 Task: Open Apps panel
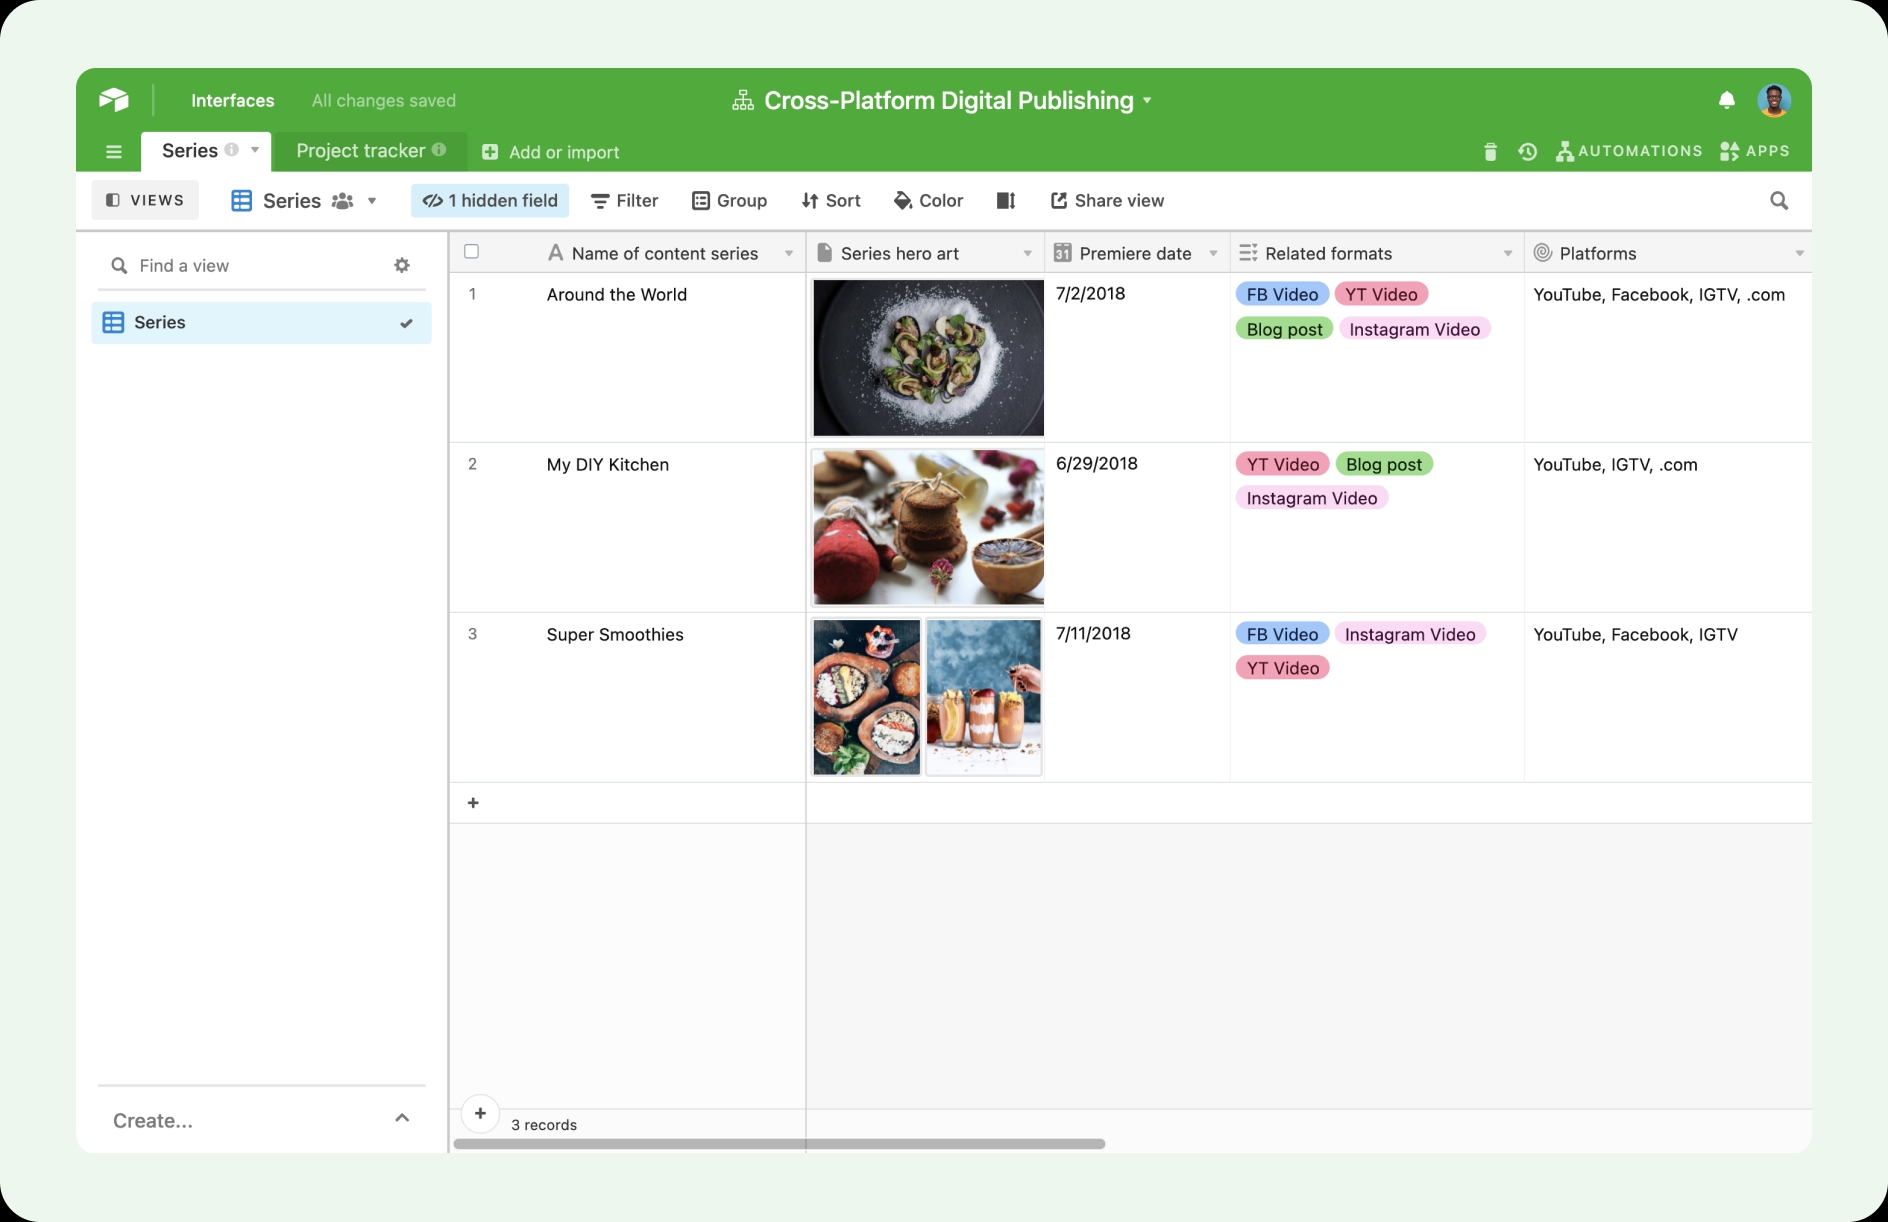click(1754, 151)
